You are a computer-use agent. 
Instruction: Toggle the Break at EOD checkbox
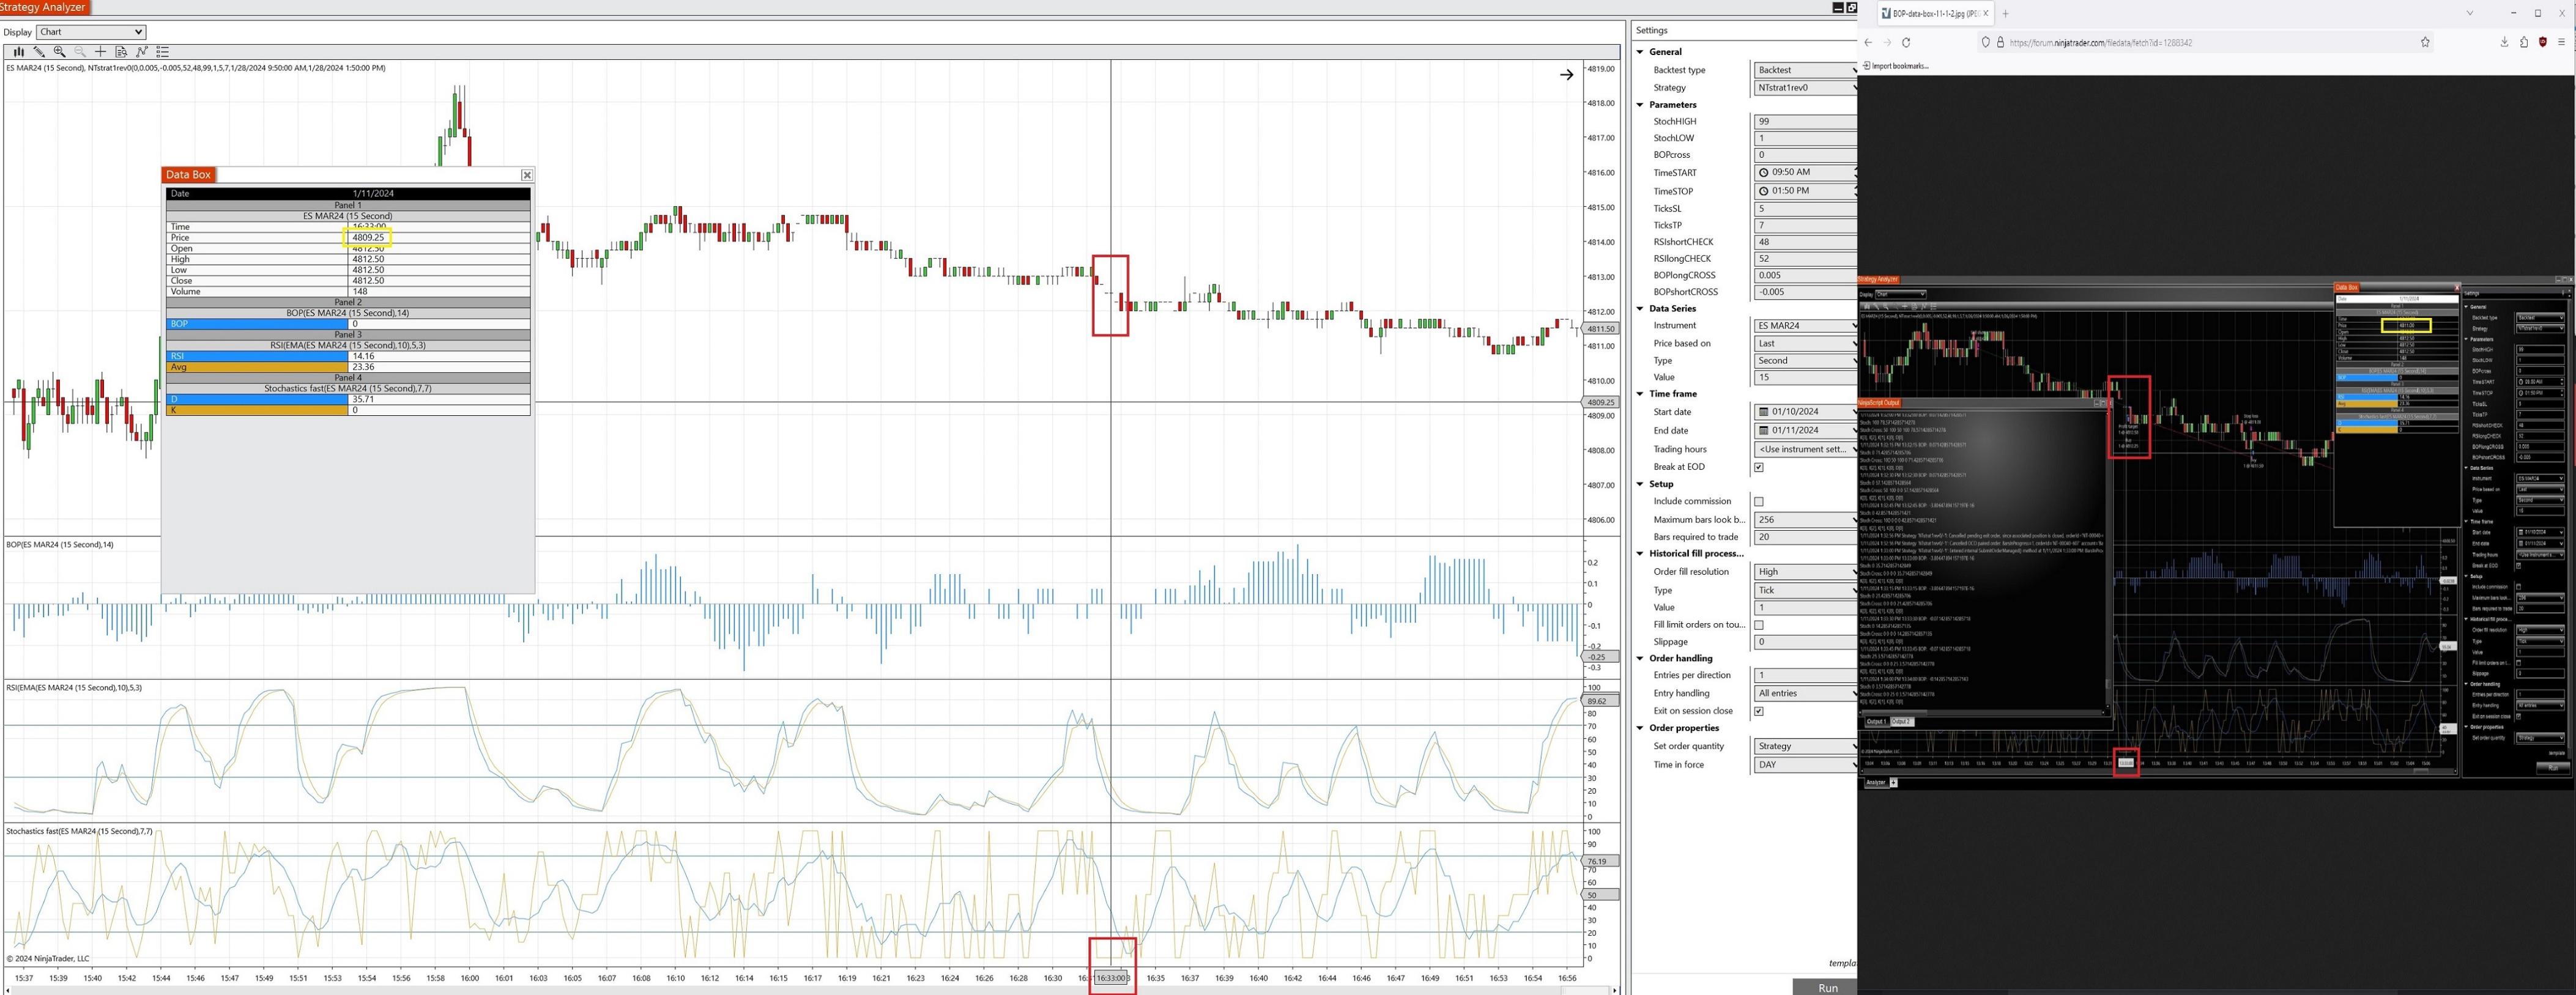1759,467
